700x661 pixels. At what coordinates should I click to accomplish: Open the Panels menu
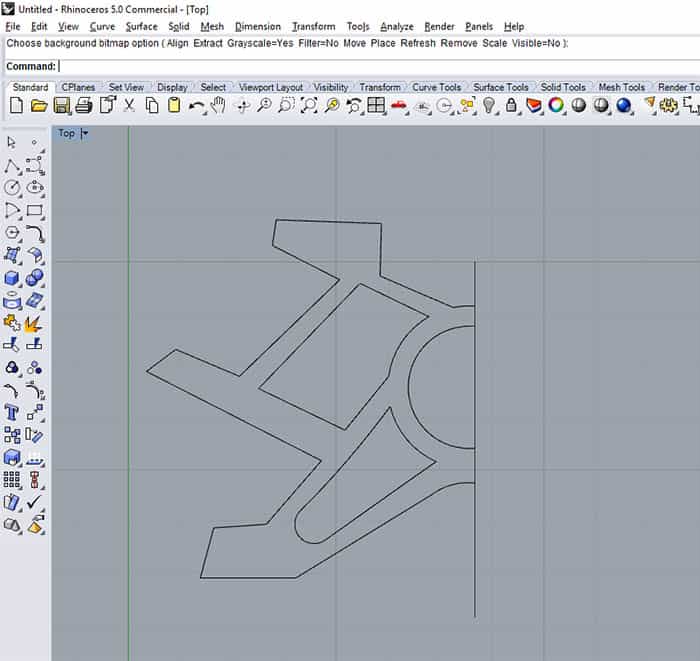(479, 27)
